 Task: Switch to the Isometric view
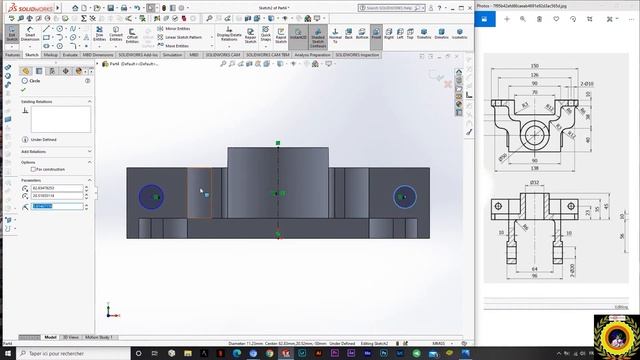(460, 34)
